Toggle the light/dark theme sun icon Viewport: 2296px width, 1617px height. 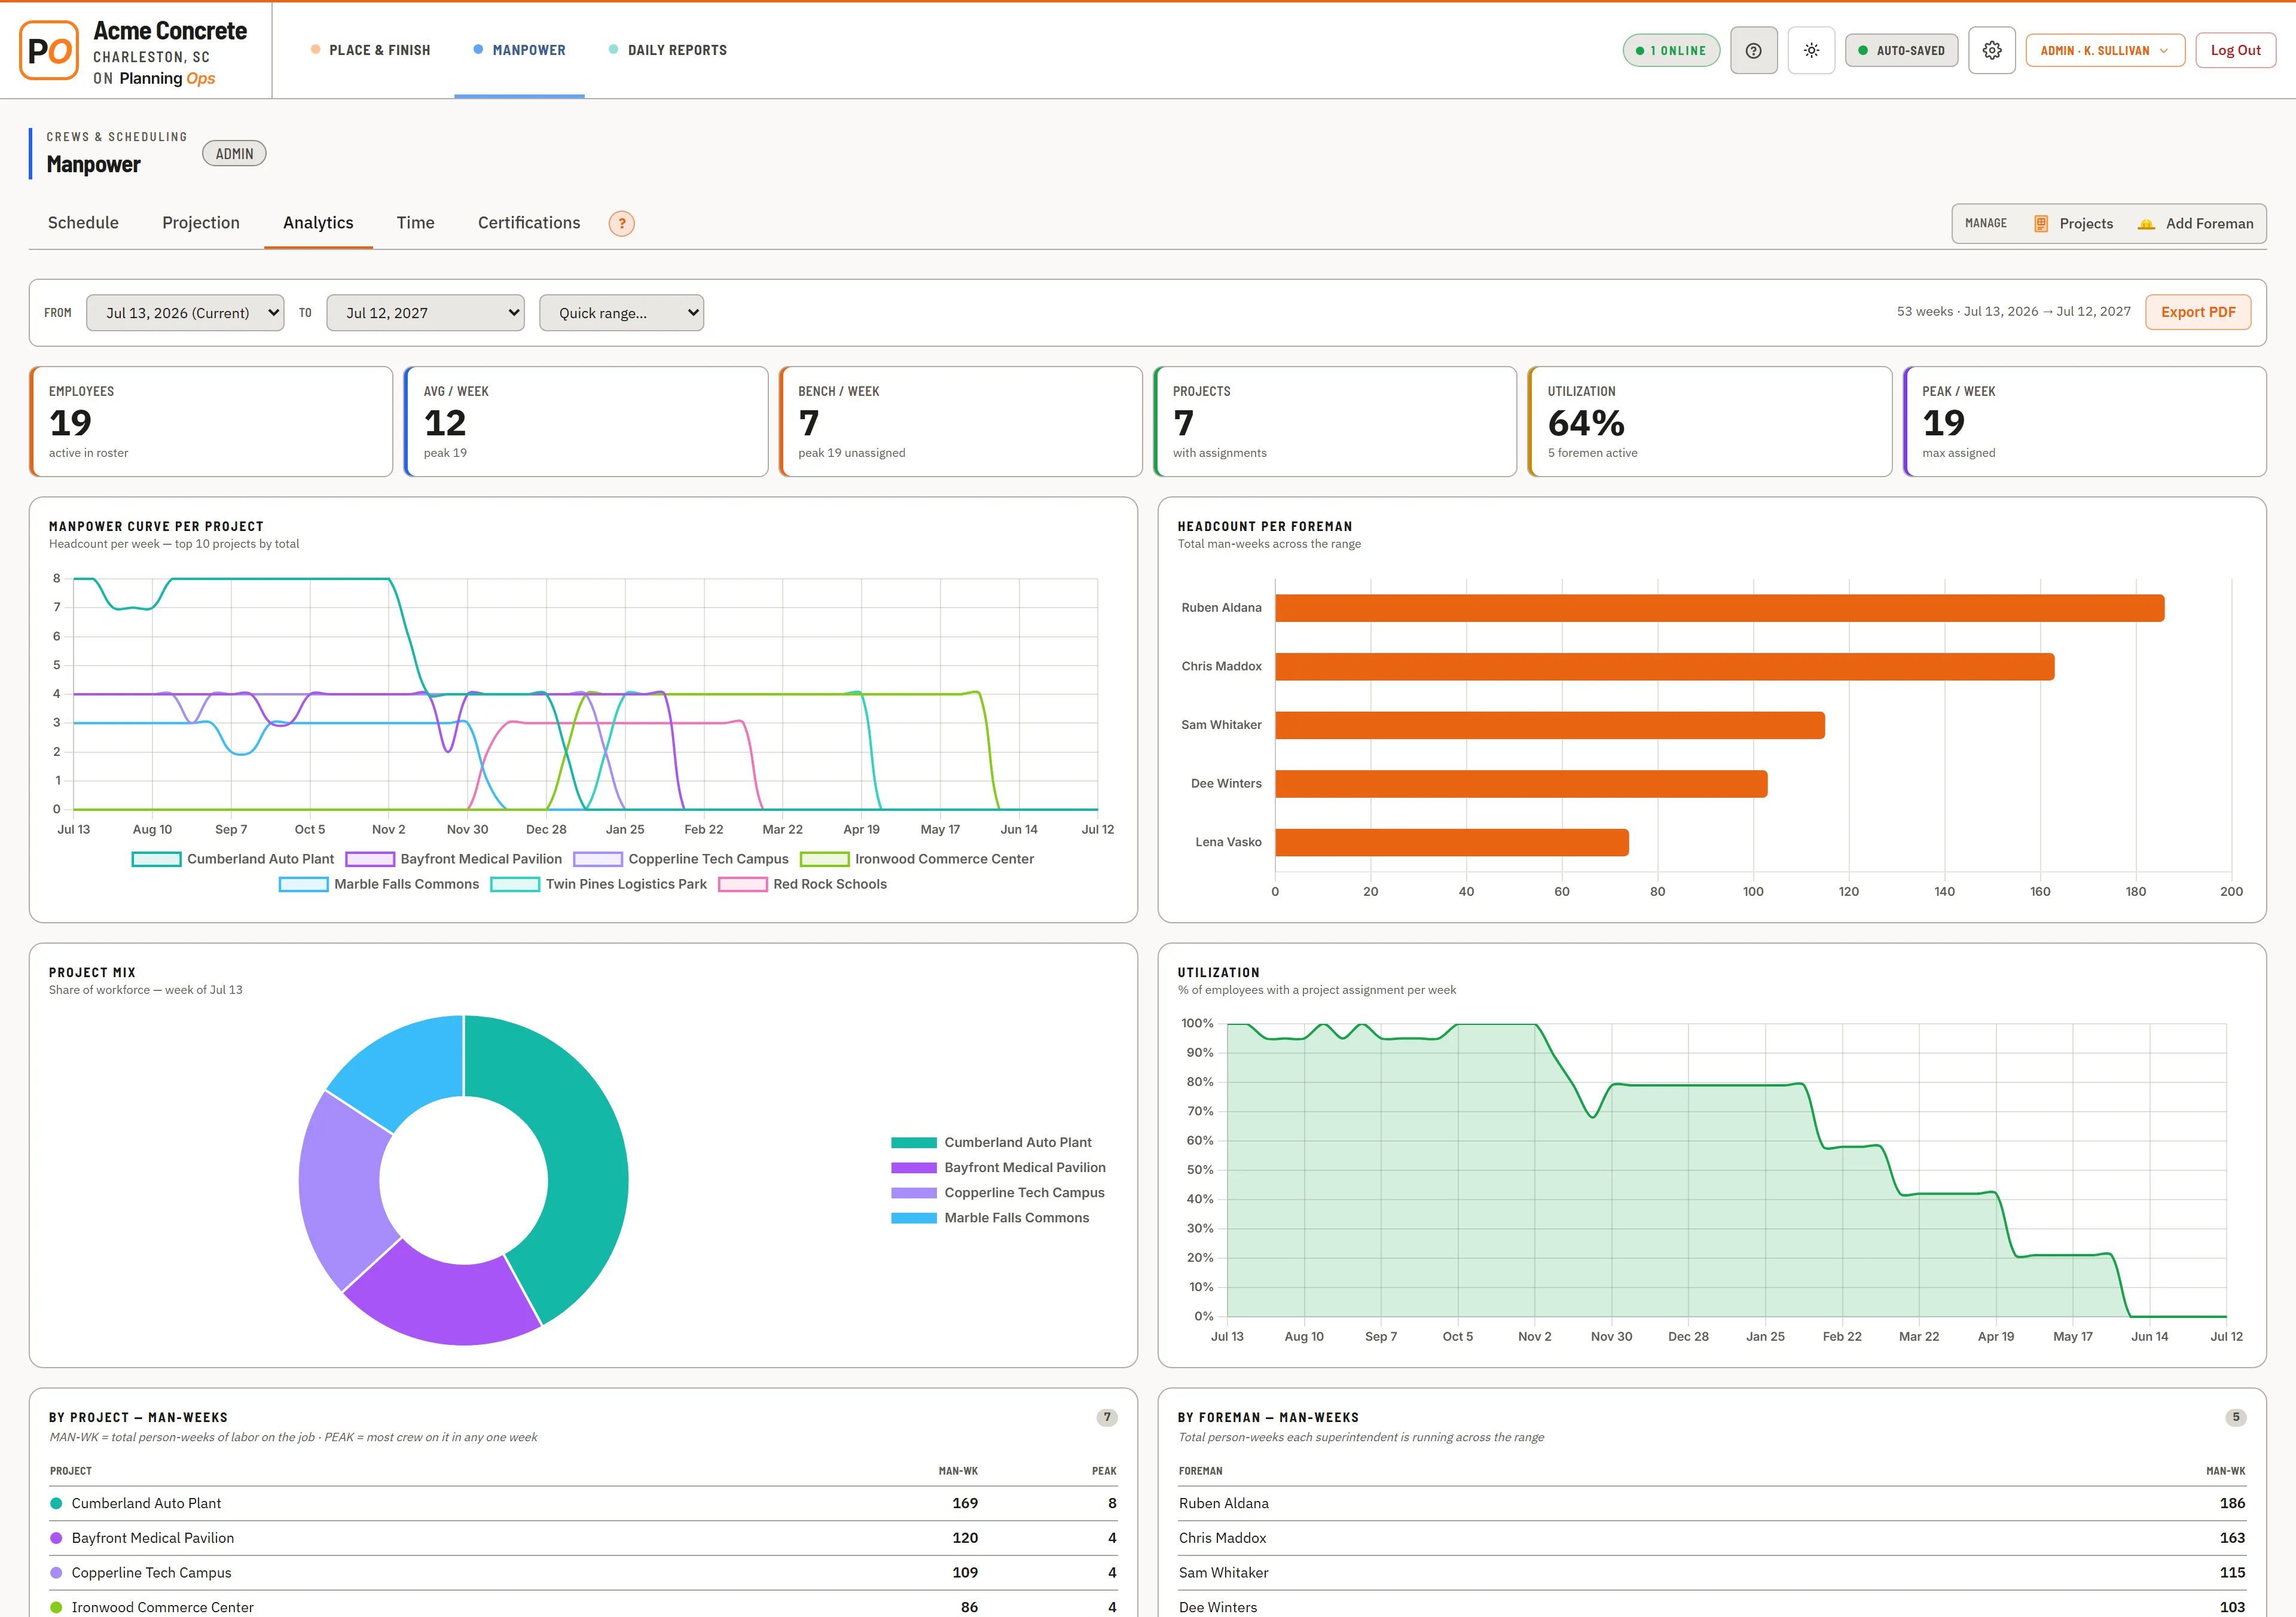point(1811,50)
